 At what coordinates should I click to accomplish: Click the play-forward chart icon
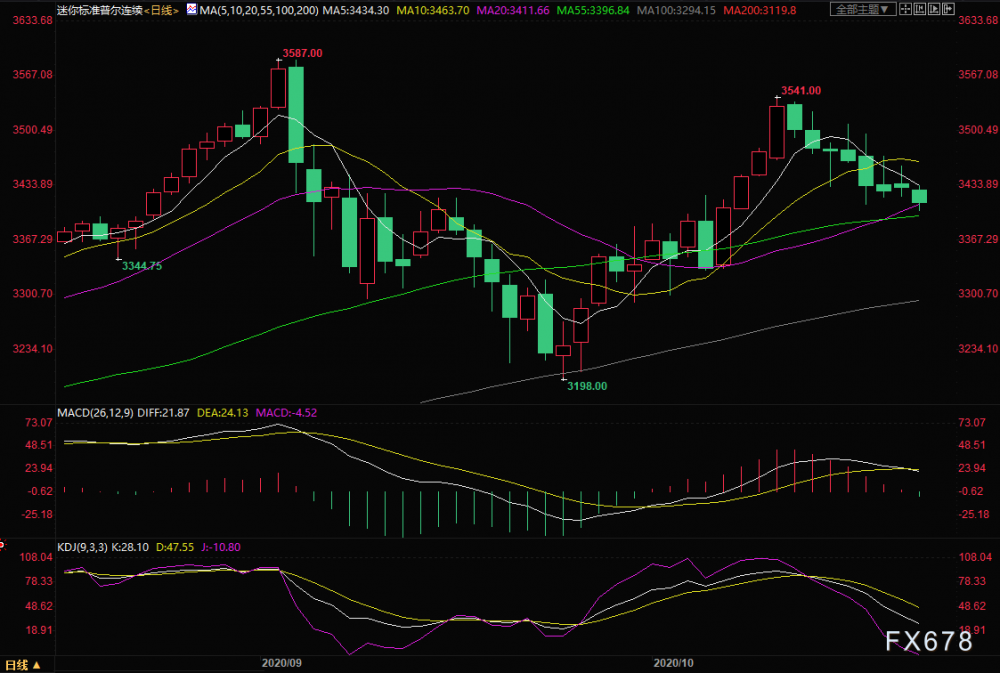(934, 10)
